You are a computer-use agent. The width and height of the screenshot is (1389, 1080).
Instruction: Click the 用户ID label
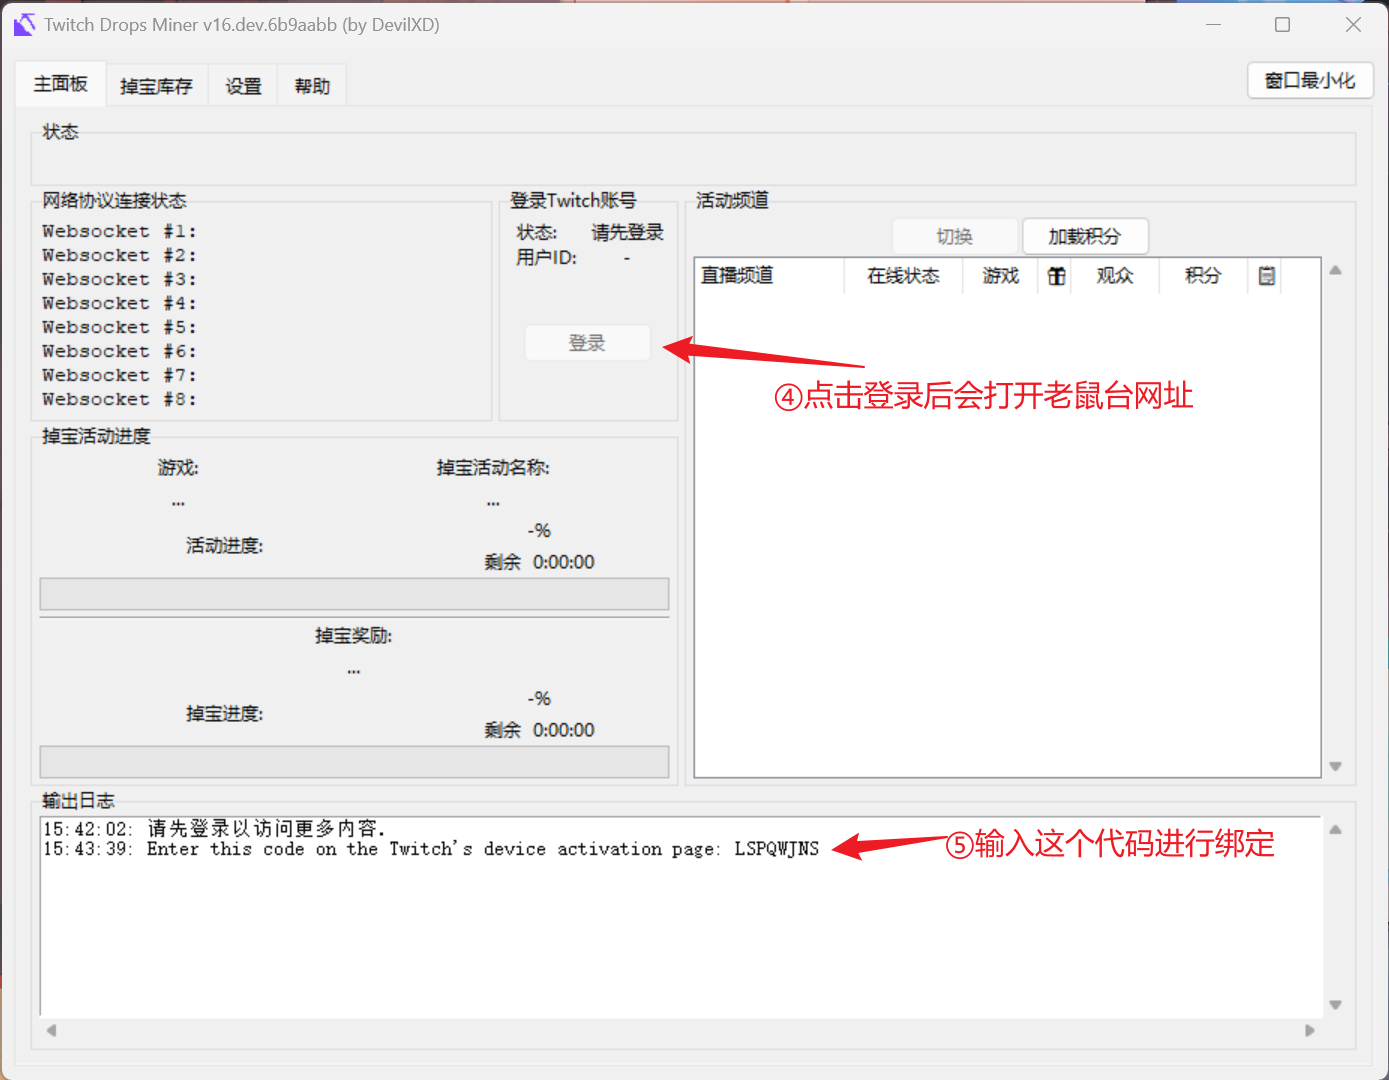546,258
